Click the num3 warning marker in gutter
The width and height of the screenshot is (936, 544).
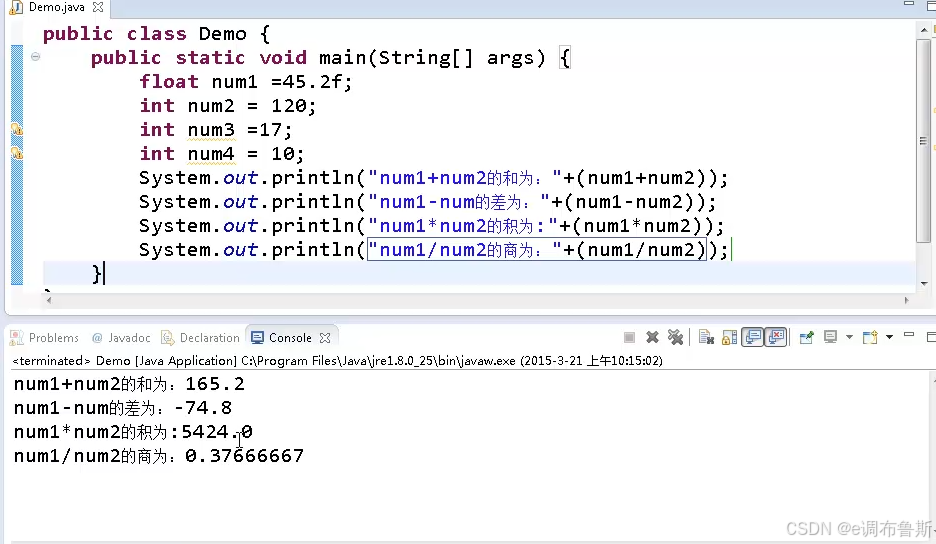17,129
